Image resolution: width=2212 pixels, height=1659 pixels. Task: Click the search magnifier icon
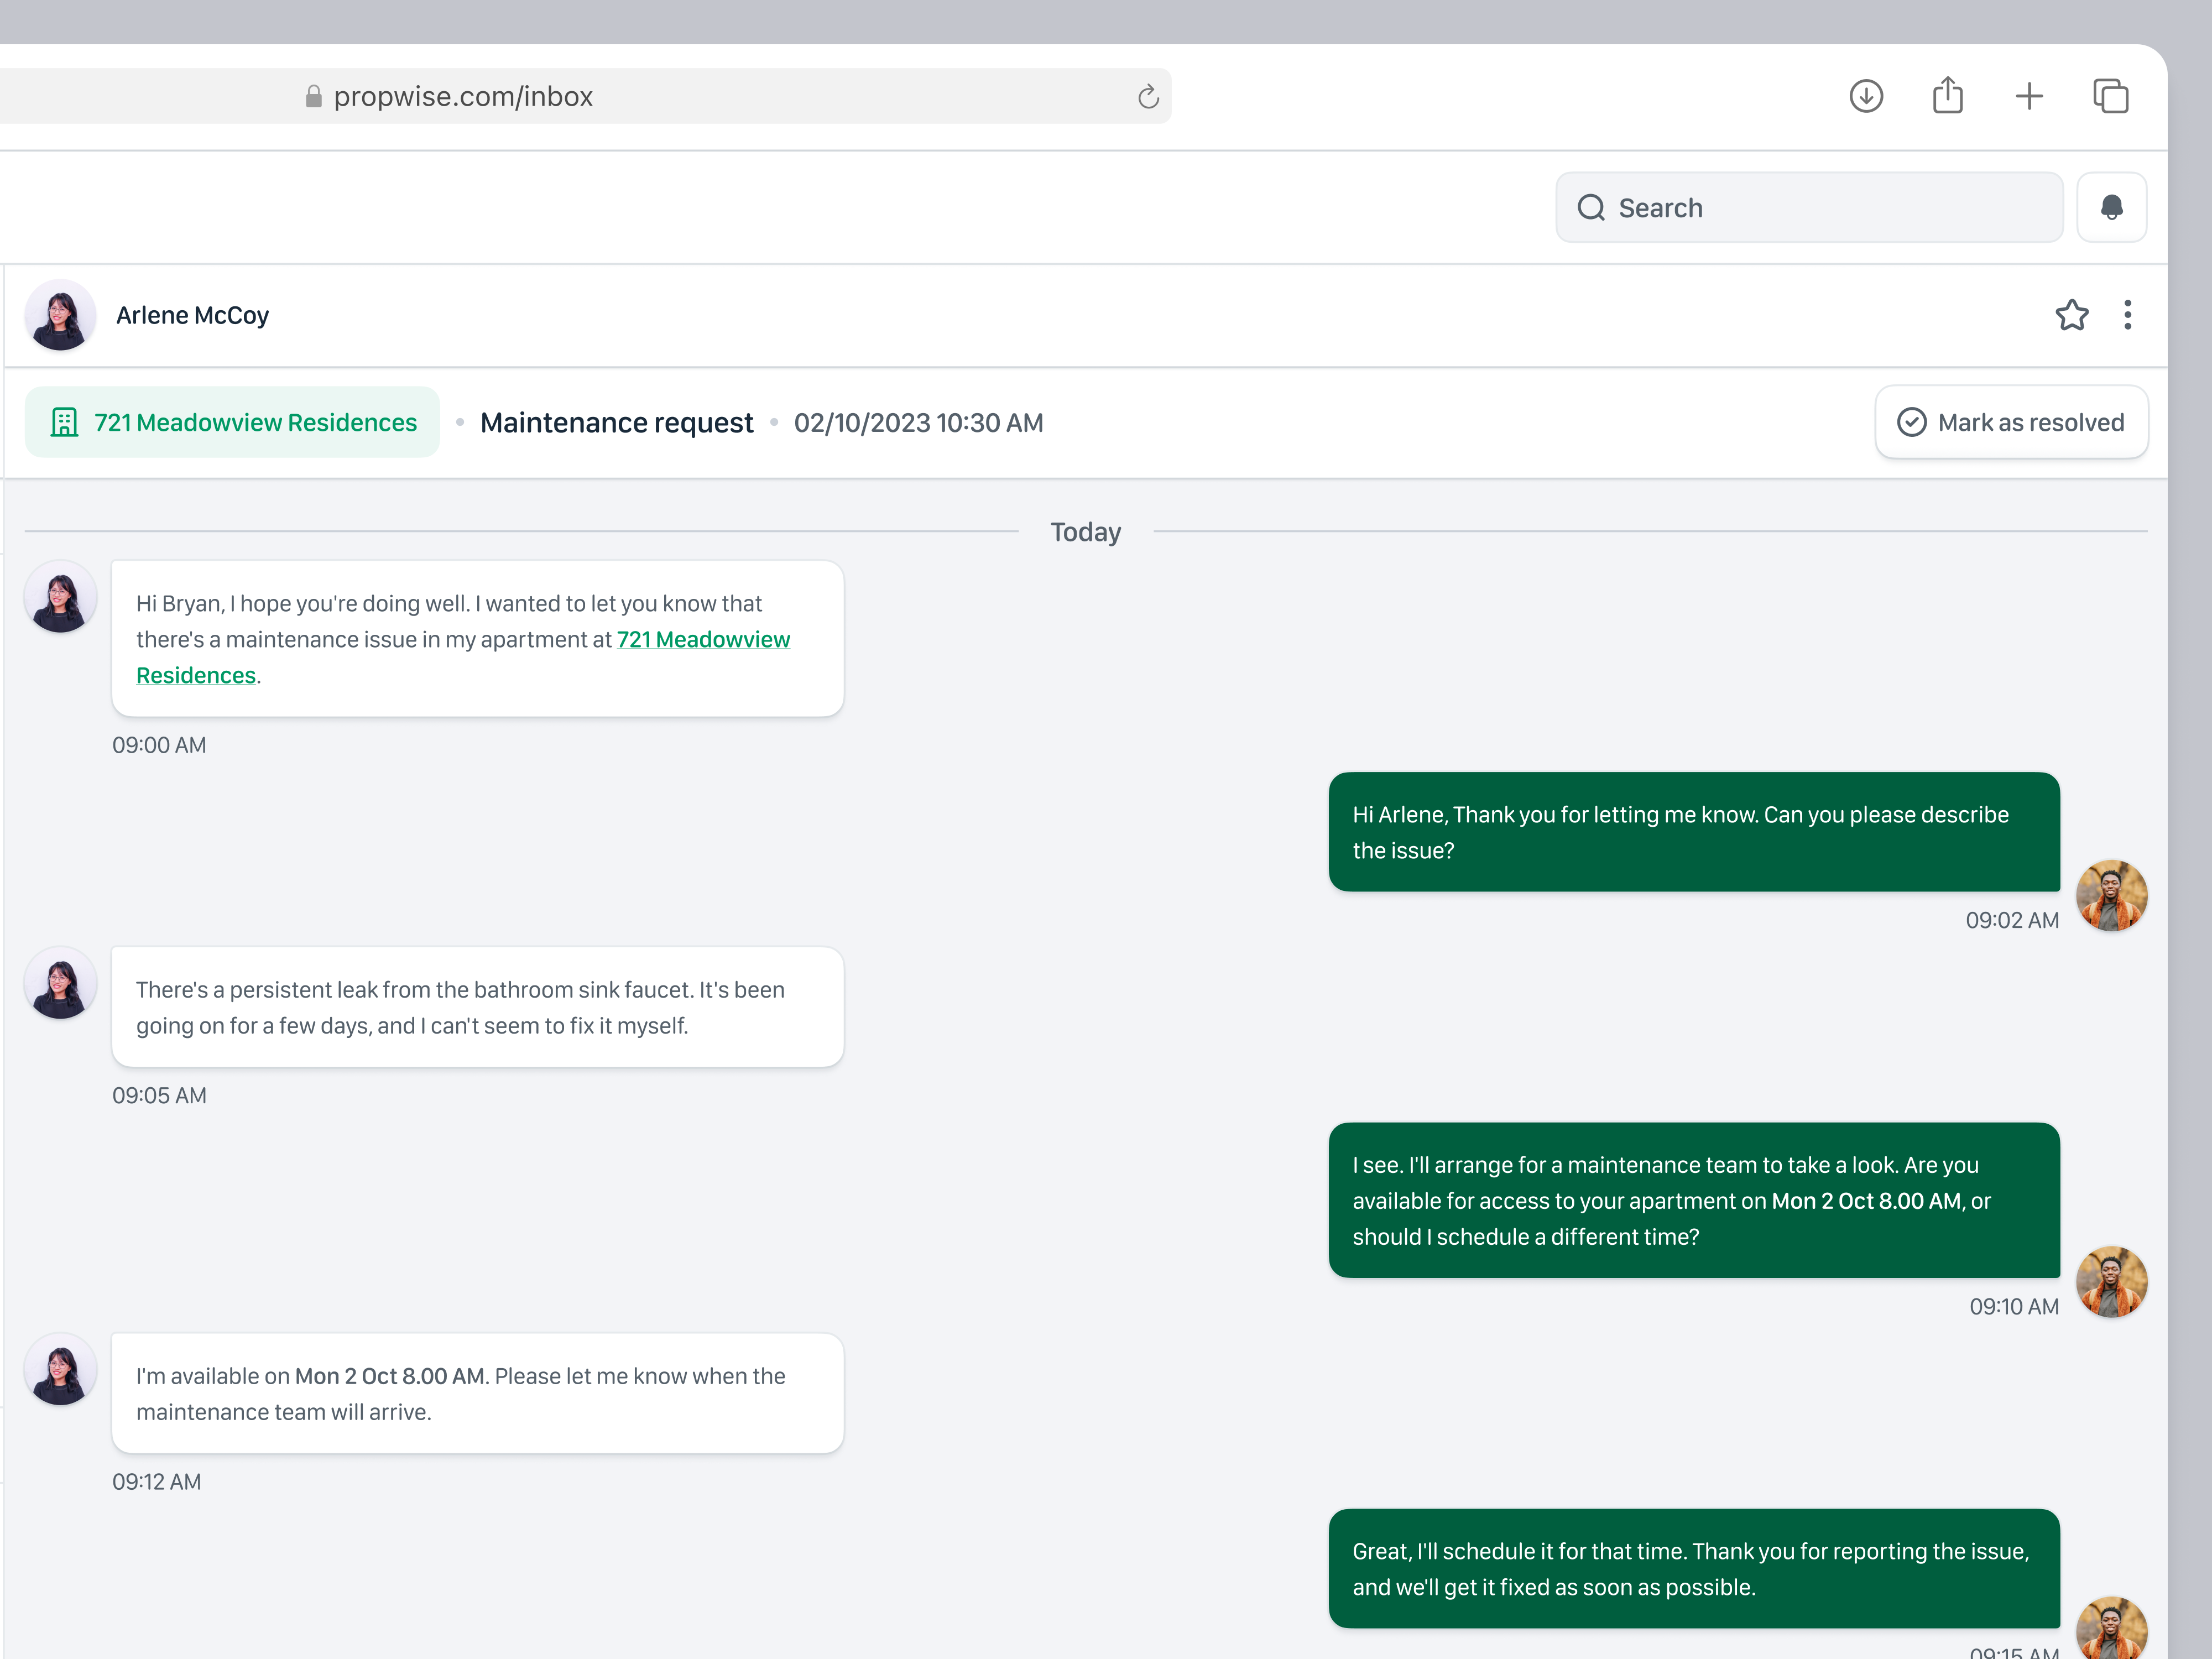[x=1592, y=207]
